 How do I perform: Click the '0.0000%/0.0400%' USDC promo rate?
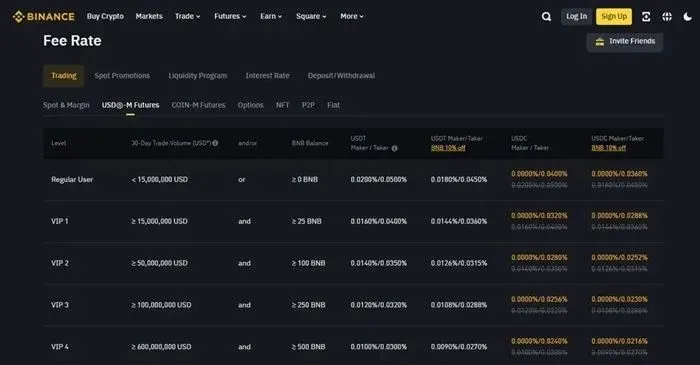coord(539,174)
